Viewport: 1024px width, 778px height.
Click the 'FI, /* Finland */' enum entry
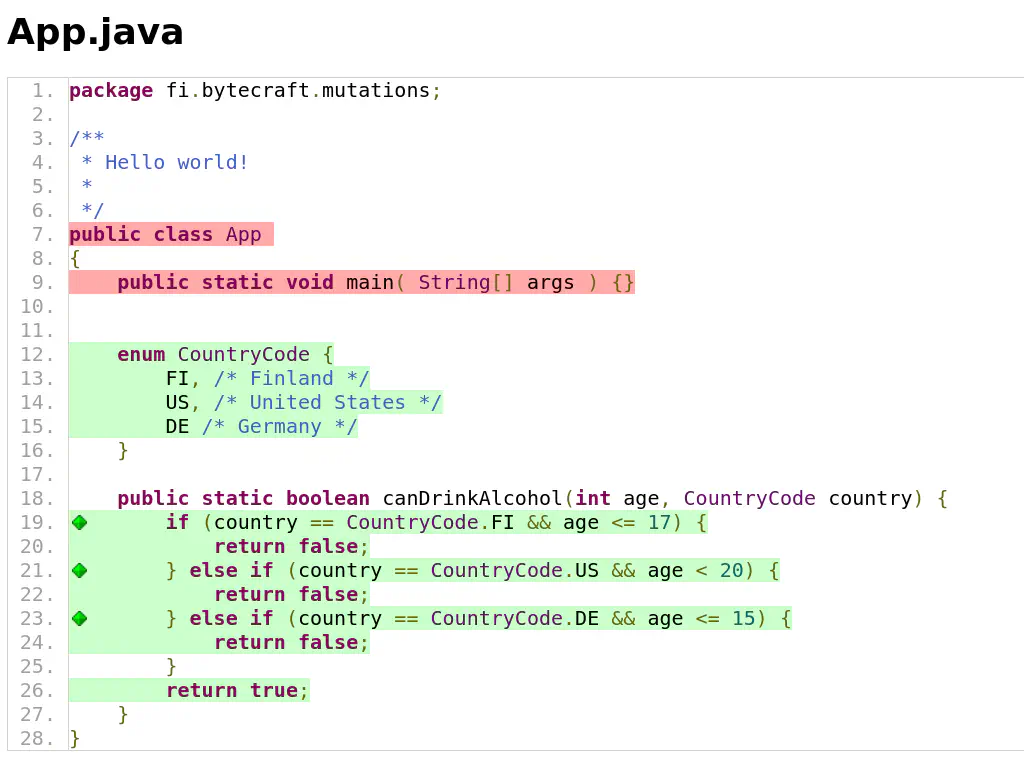pos(267,379)
